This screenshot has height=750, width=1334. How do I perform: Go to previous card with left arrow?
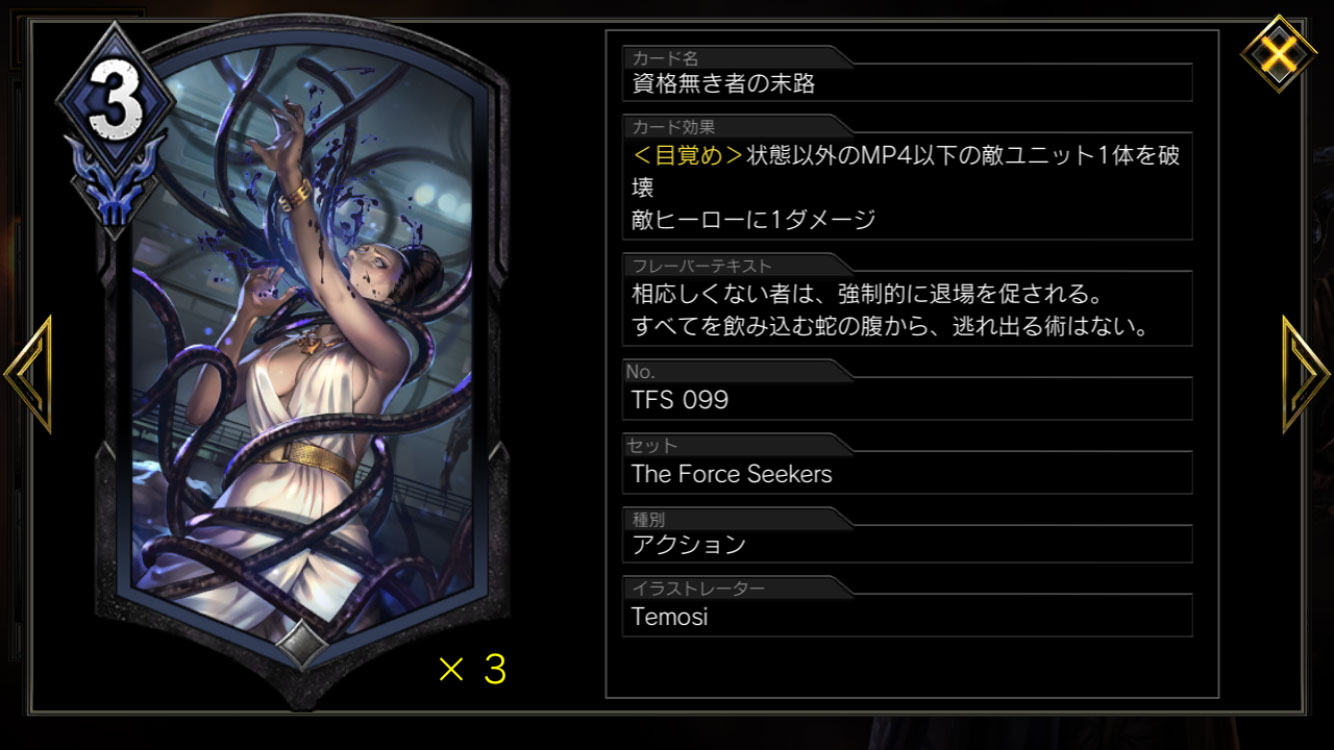(x=28, y=374)
